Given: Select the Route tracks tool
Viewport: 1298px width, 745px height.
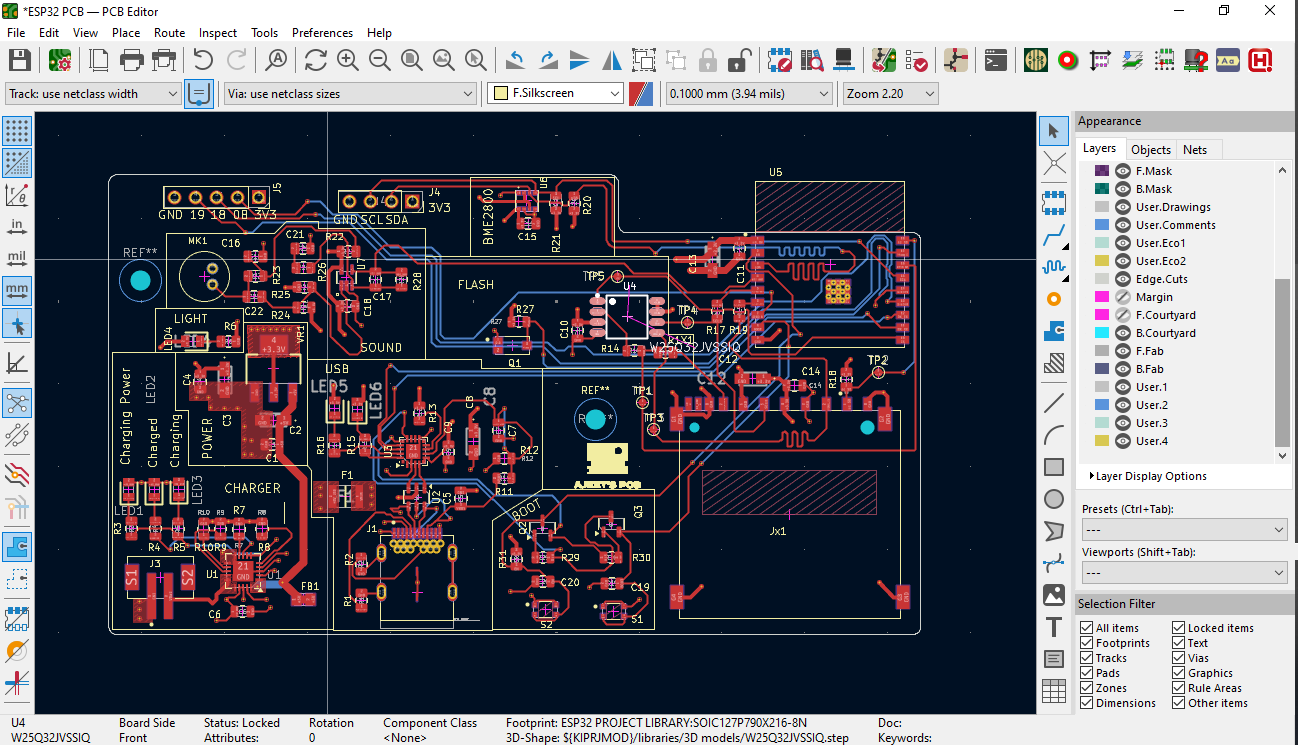Looking at the screenshot, I should [x=1053, y=235].
